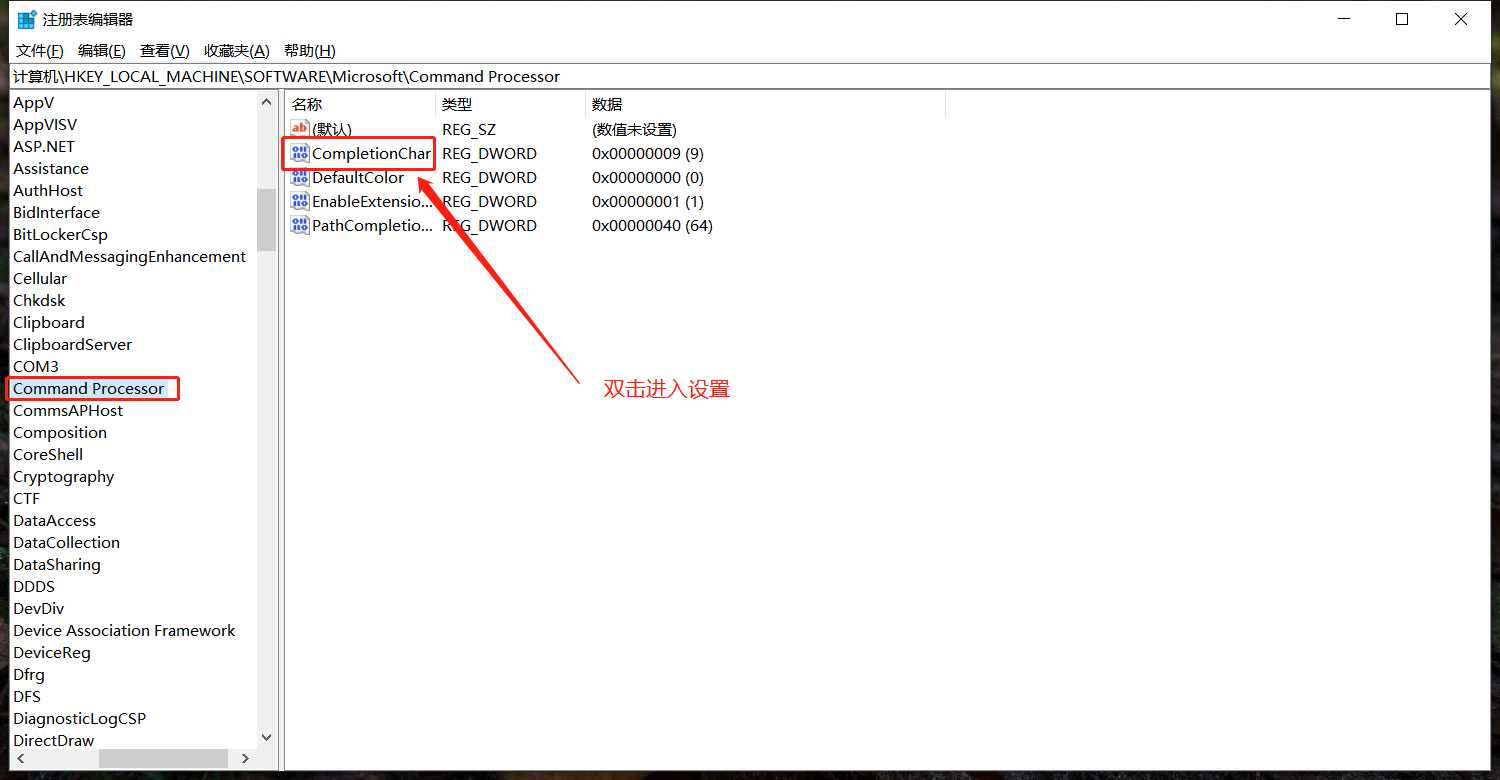
Task: Select the DataAccess key in tree
Action: click(x=55, y=520)
